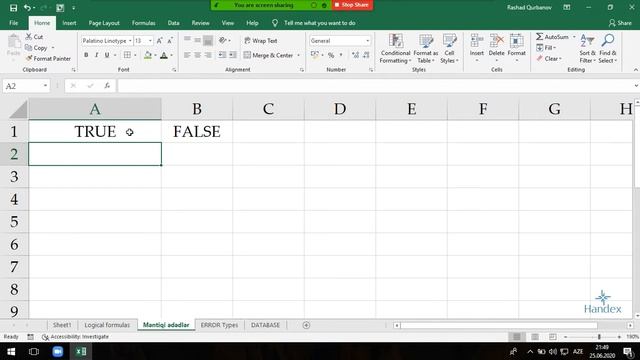Increase the cell indent

(x=233, y=55)
